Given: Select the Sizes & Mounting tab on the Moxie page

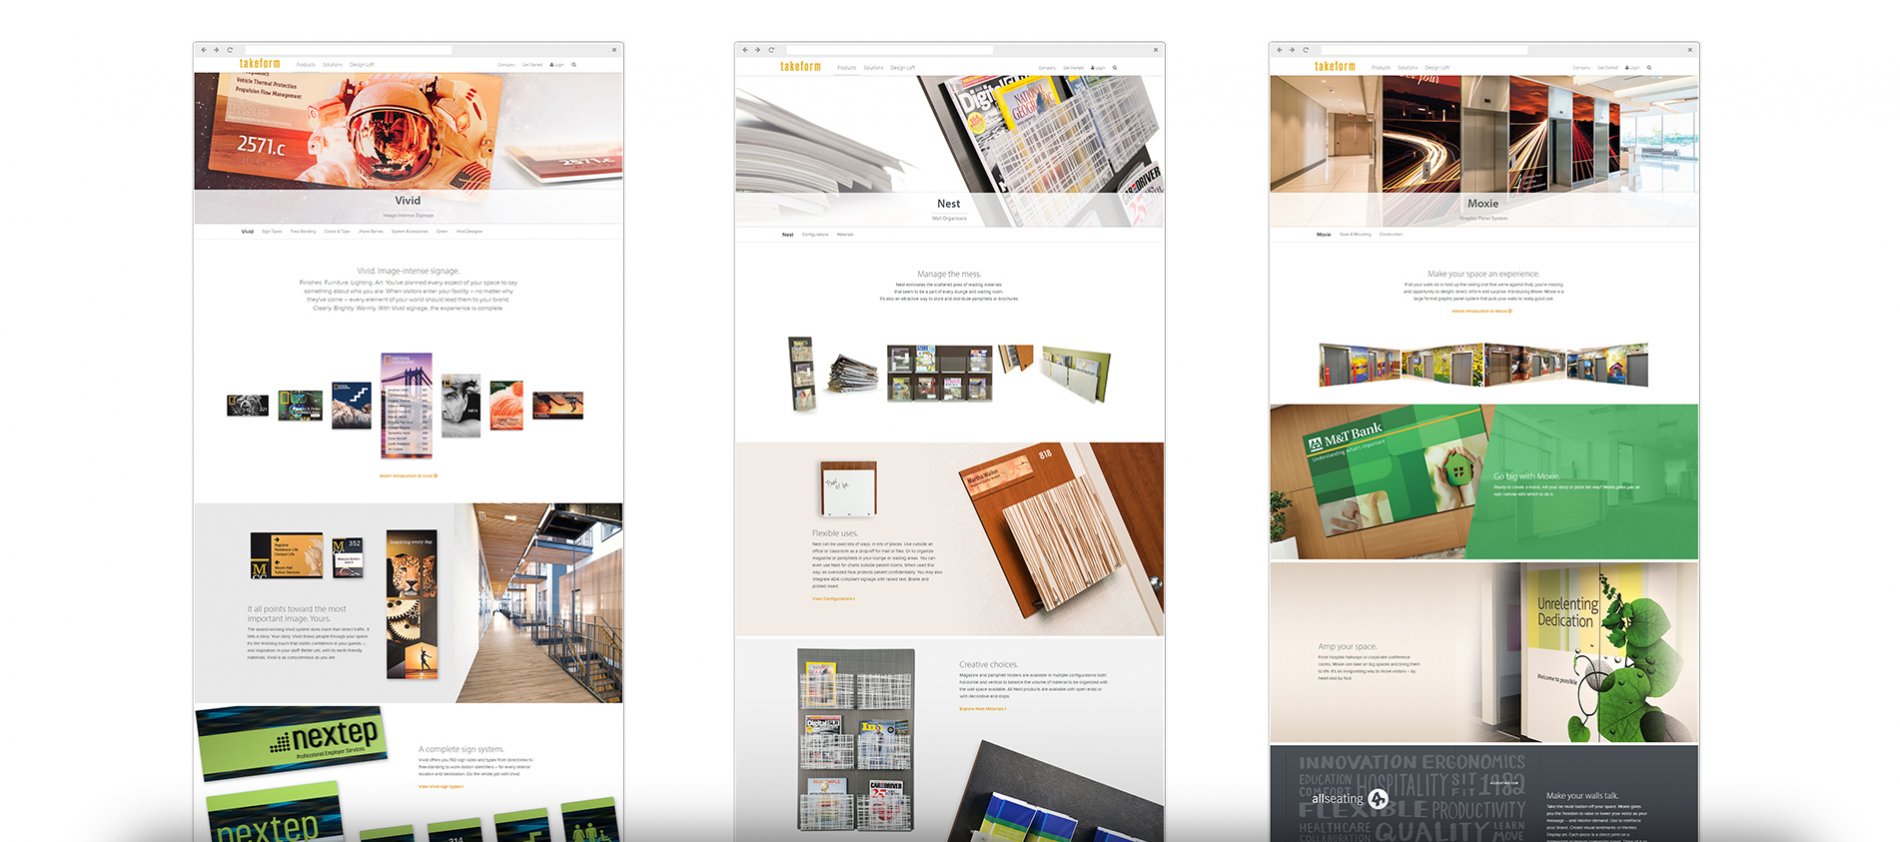Looking at the screenshot, I should 1355,235.
